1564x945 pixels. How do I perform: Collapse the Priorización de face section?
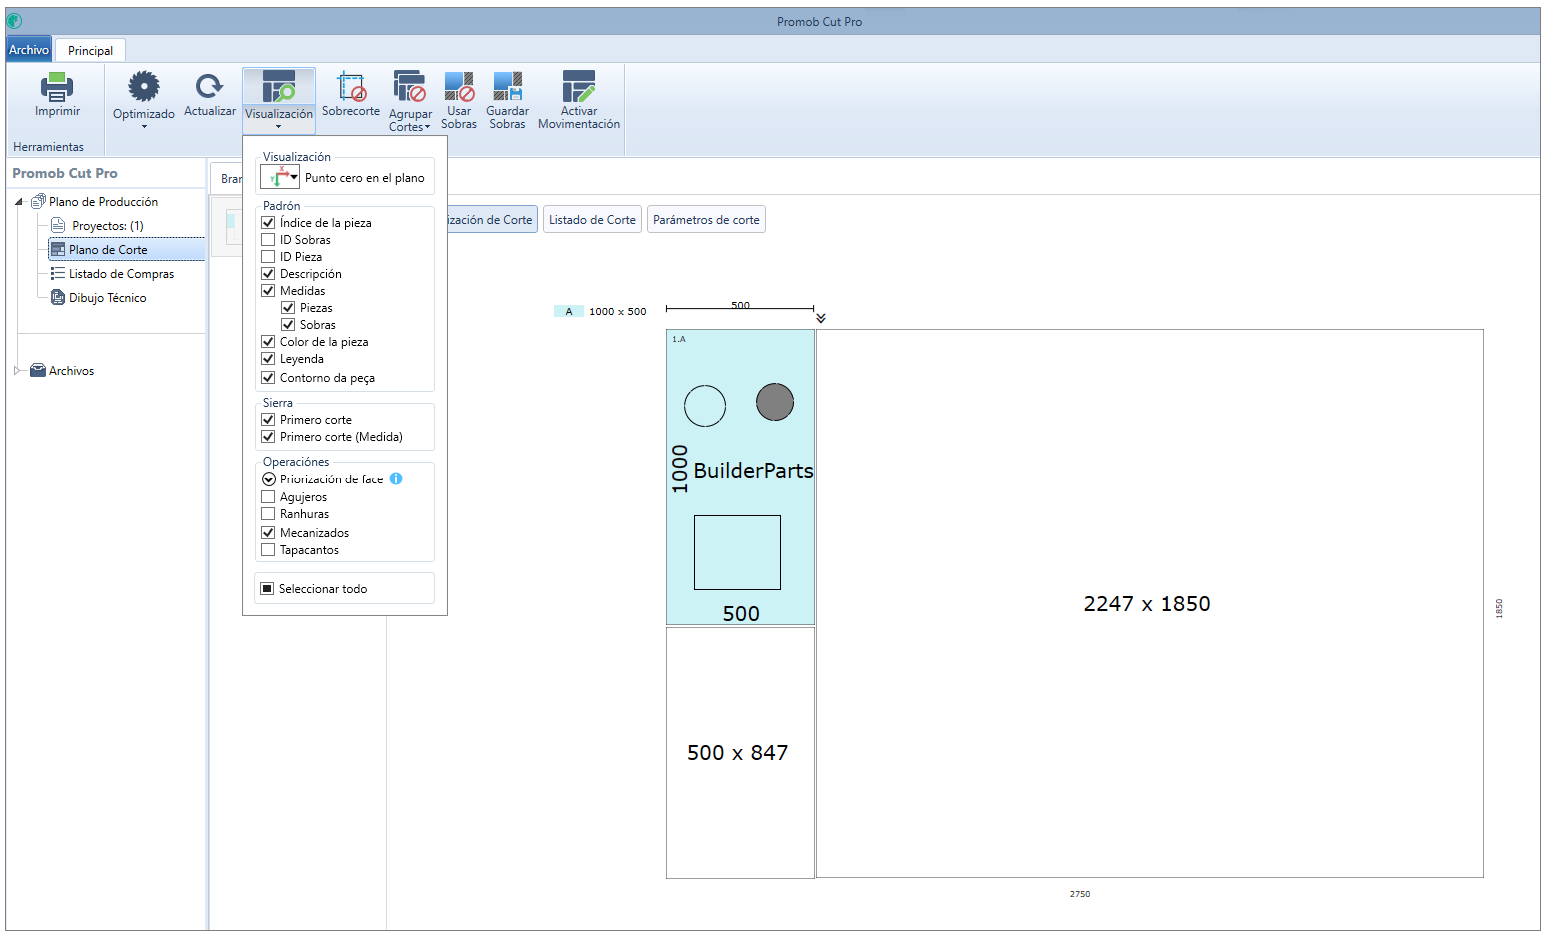coord(268,479)
